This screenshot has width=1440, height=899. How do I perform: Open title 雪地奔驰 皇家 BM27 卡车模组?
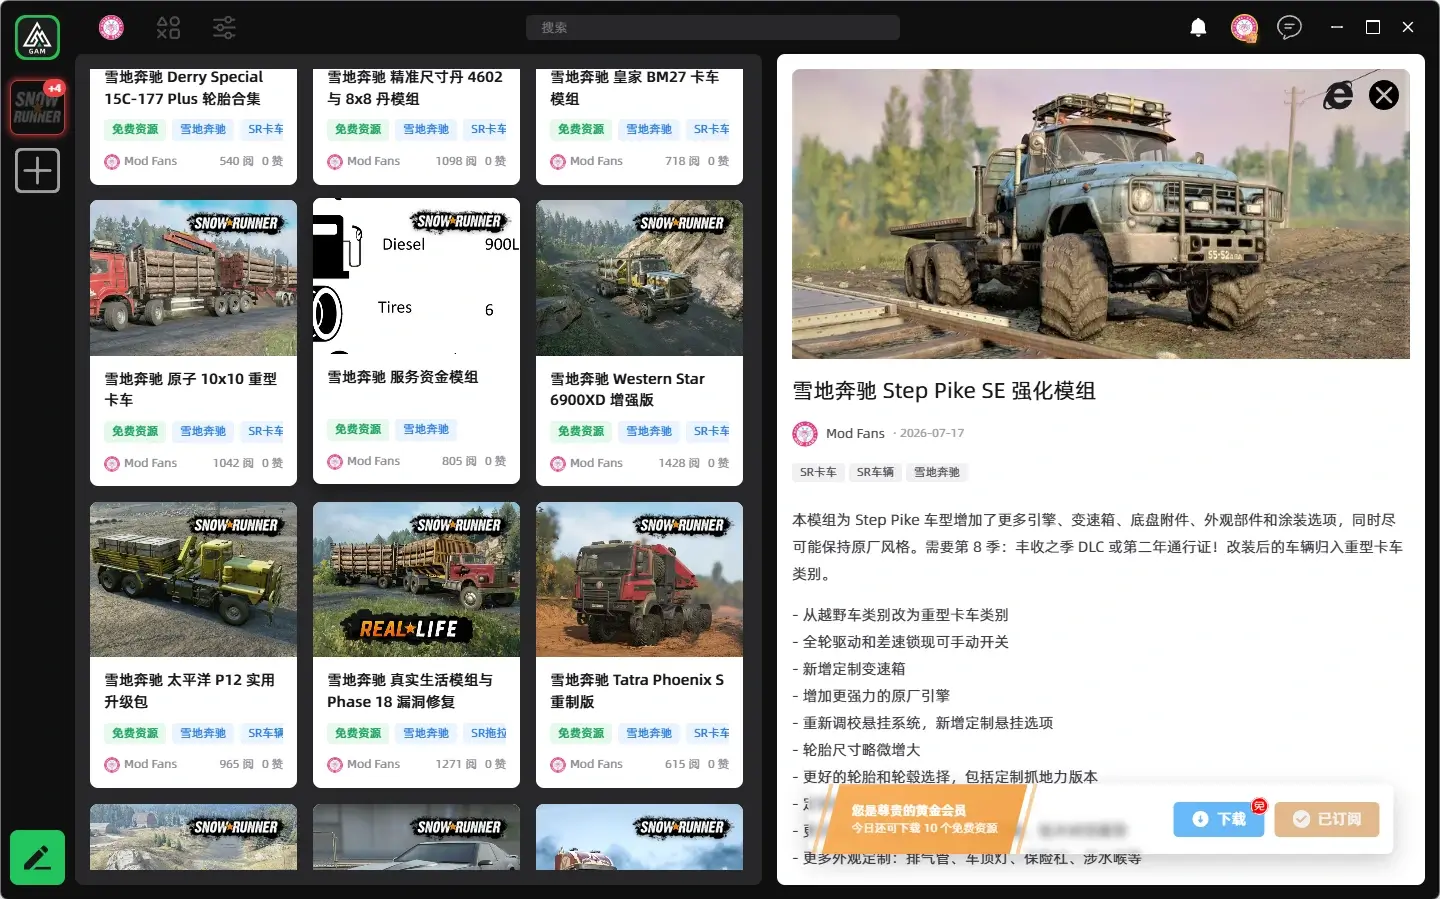tap(634, 88)
